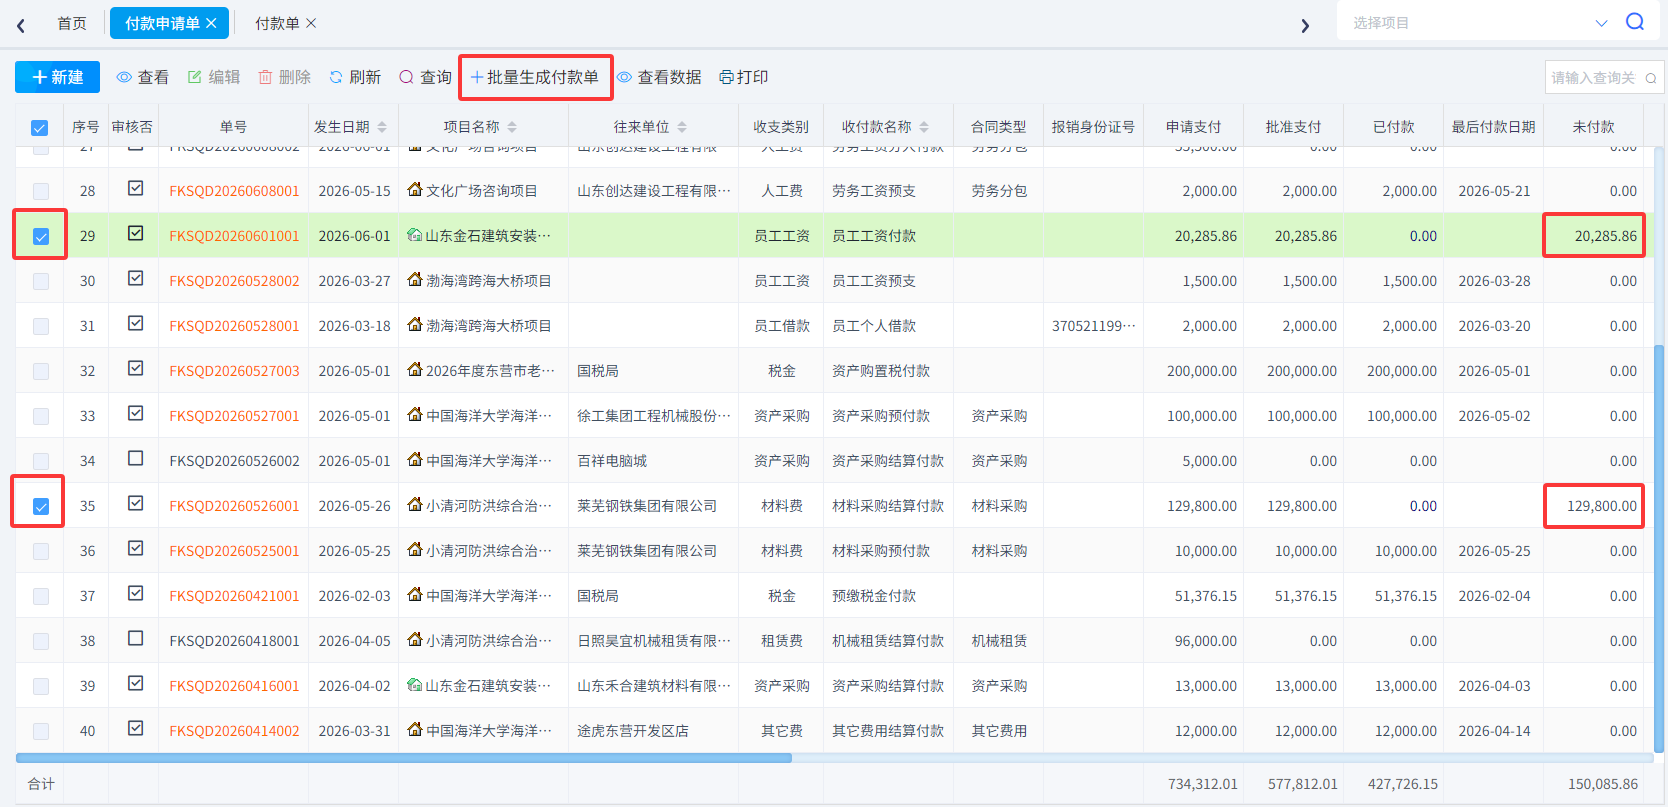
Task: Sort by 往来单位 column arrows
Action: [x=682, y=127]
